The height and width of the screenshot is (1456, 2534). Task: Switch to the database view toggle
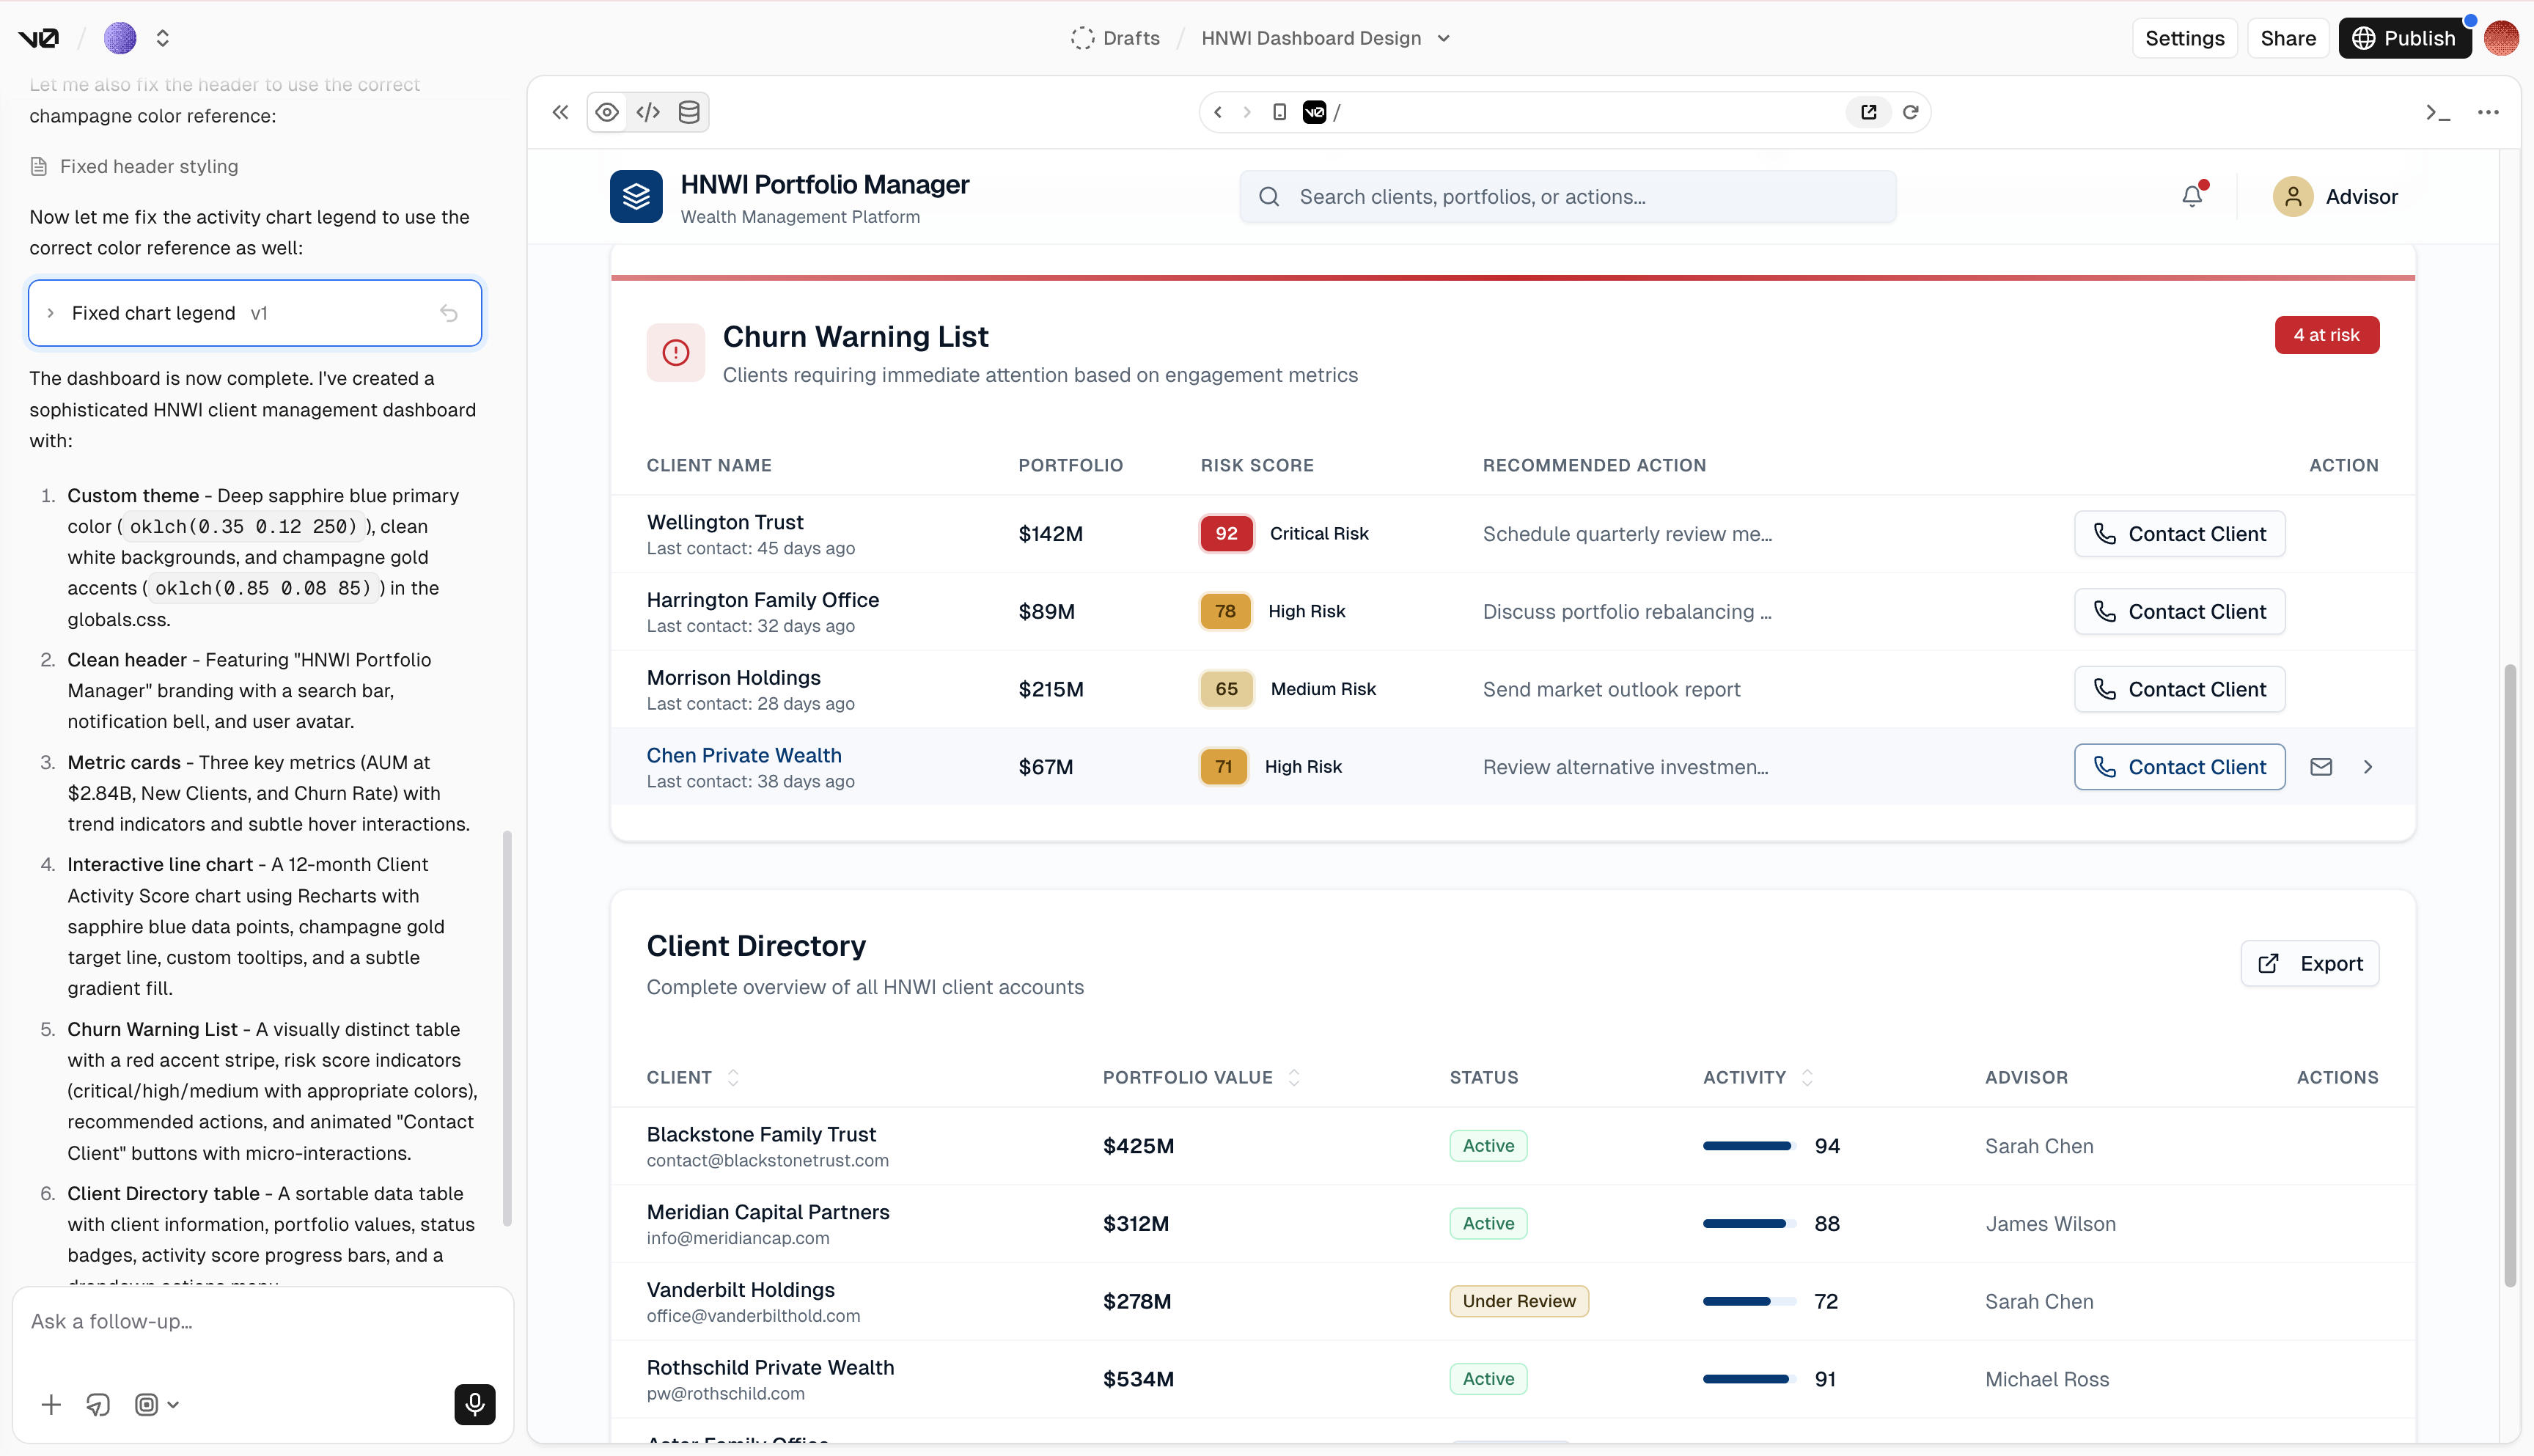[689, 112]
